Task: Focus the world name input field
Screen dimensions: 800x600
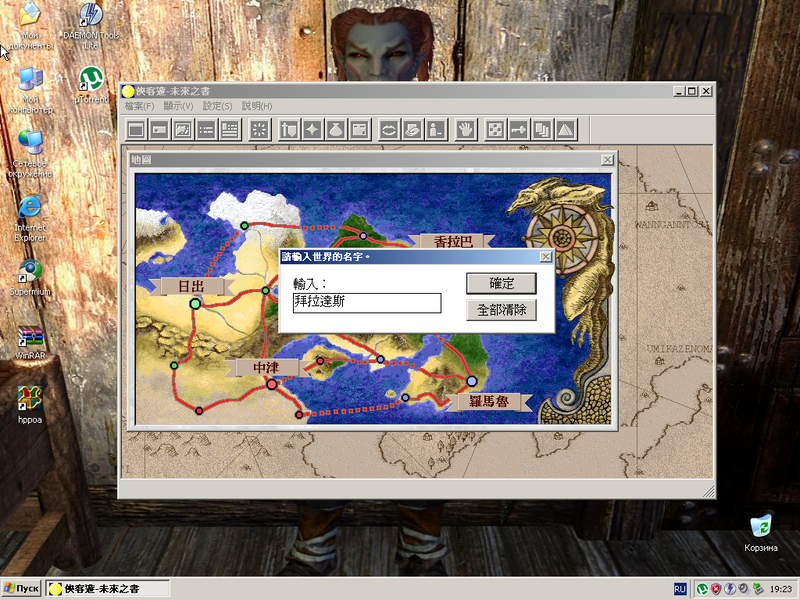Action: coord(367,303)
